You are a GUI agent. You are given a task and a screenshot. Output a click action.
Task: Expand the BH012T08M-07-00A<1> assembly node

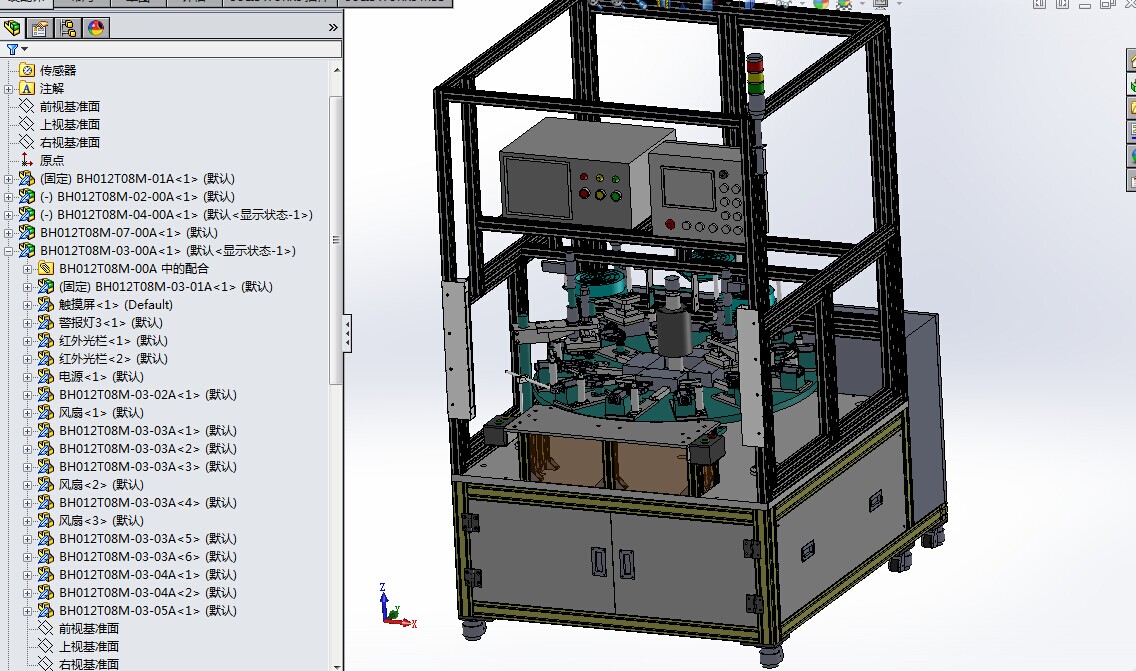(9, 233)
